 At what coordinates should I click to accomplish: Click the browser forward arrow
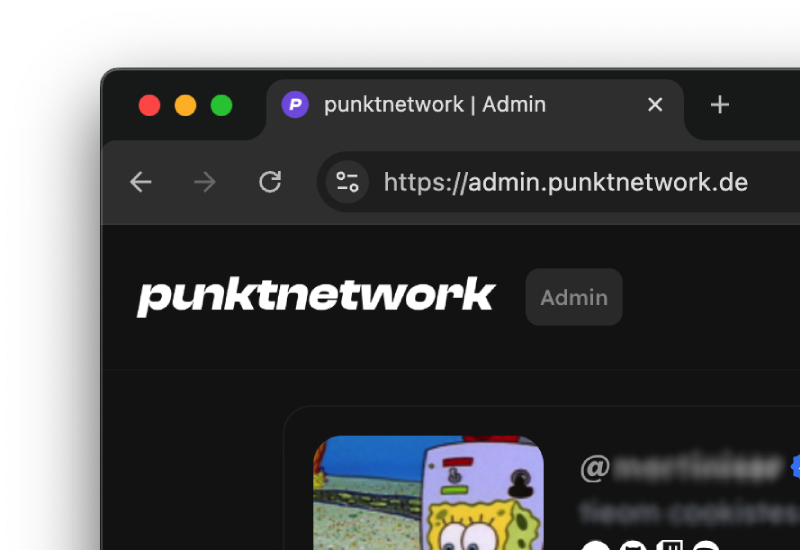(205, 182)
